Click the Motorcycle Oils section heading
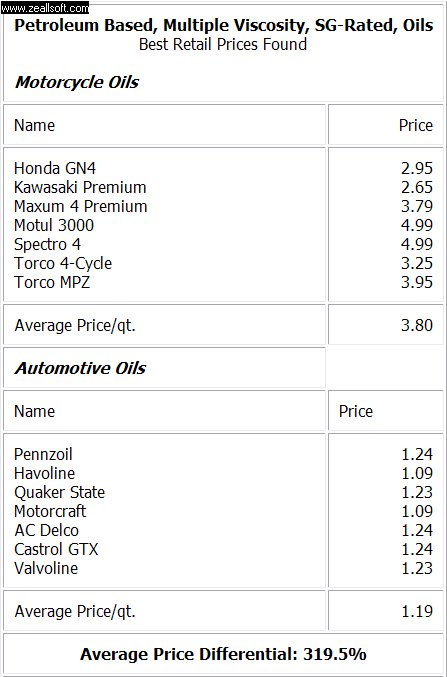This screenshot has height=677, width=447. tap(77, 82)
